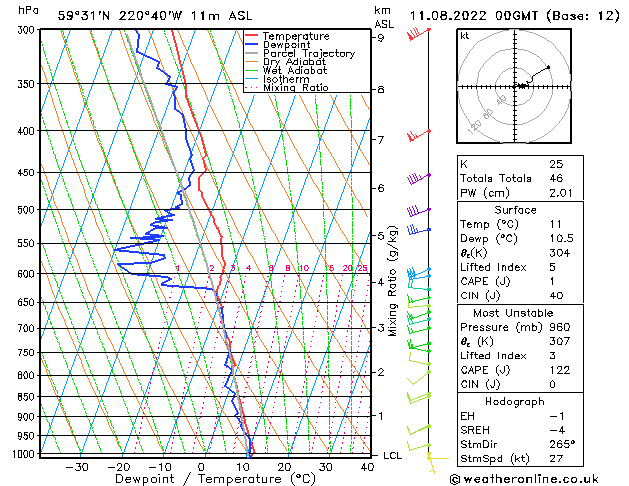Click the "SREH" row label
Screen dimensions: 629x486
click(475, 430)
